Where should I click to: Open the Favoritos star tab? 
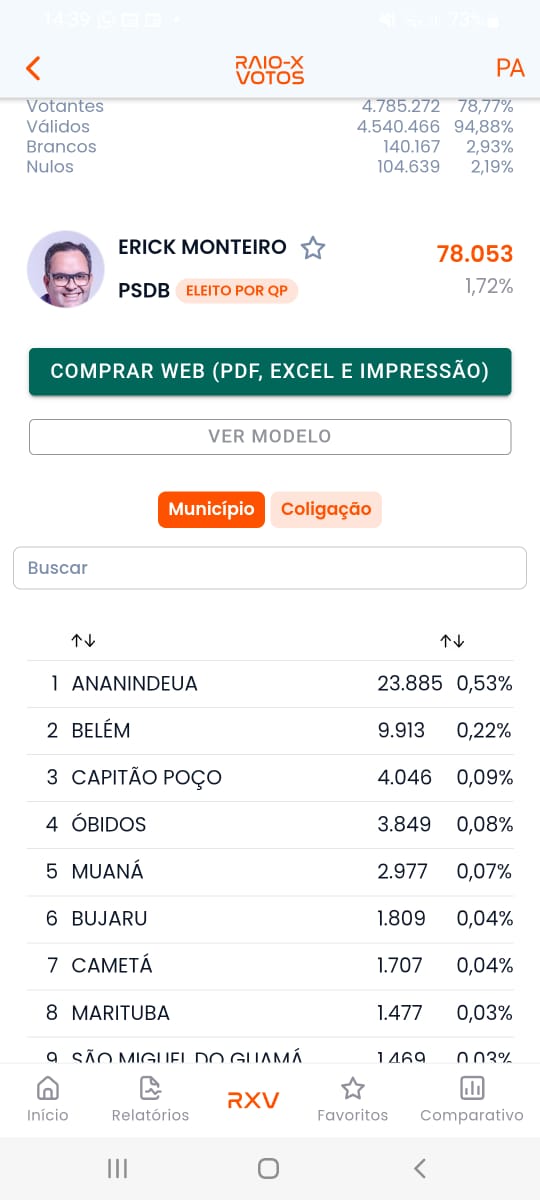[352, 1099]
